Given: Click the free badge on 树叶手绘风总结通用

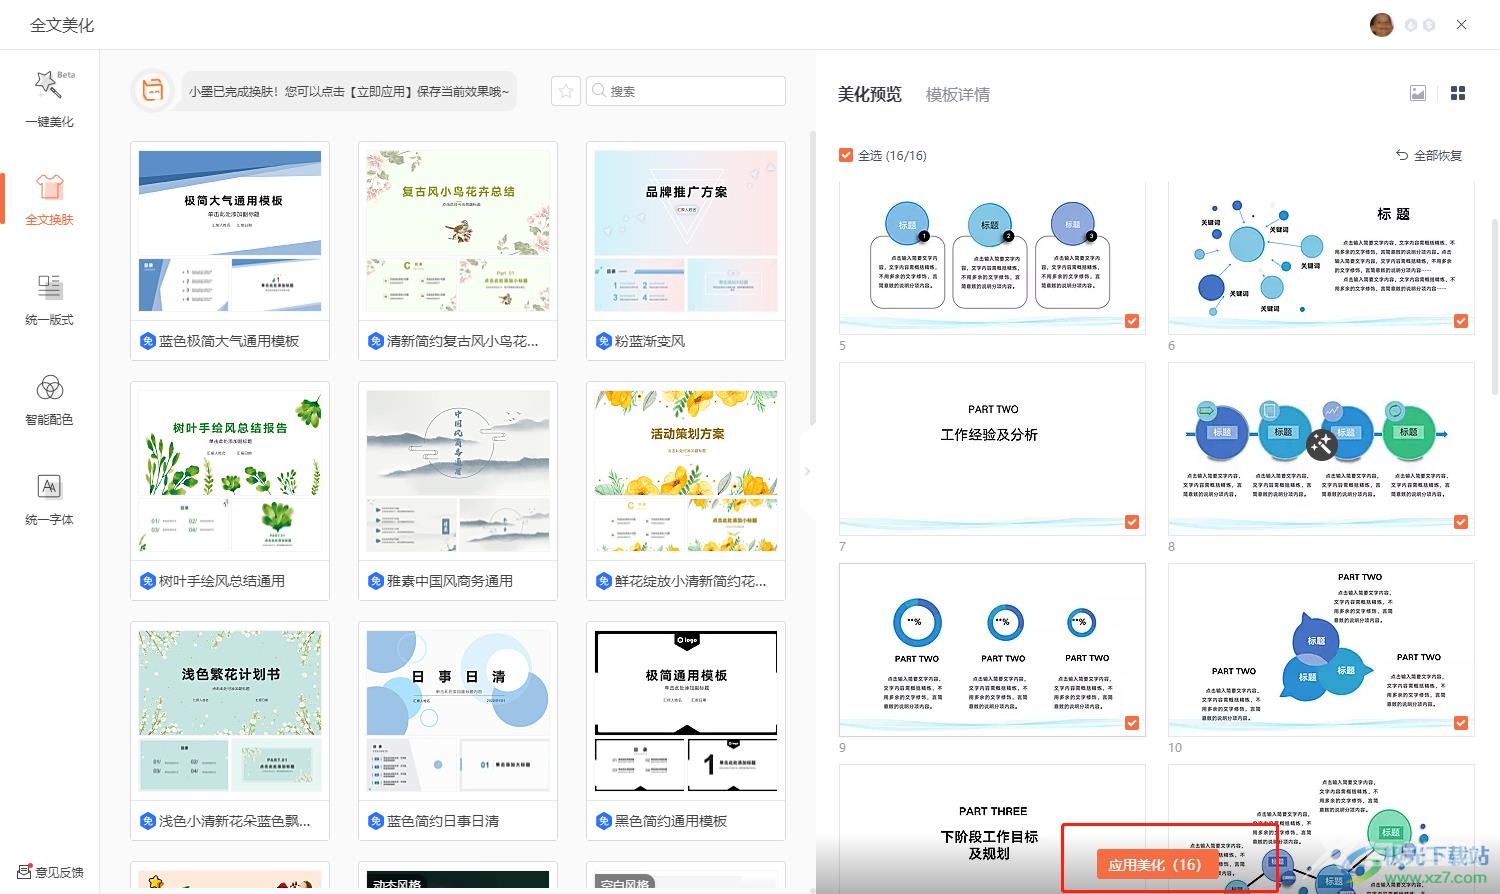Looking at the screenshot, I should [x=147, y=581].
